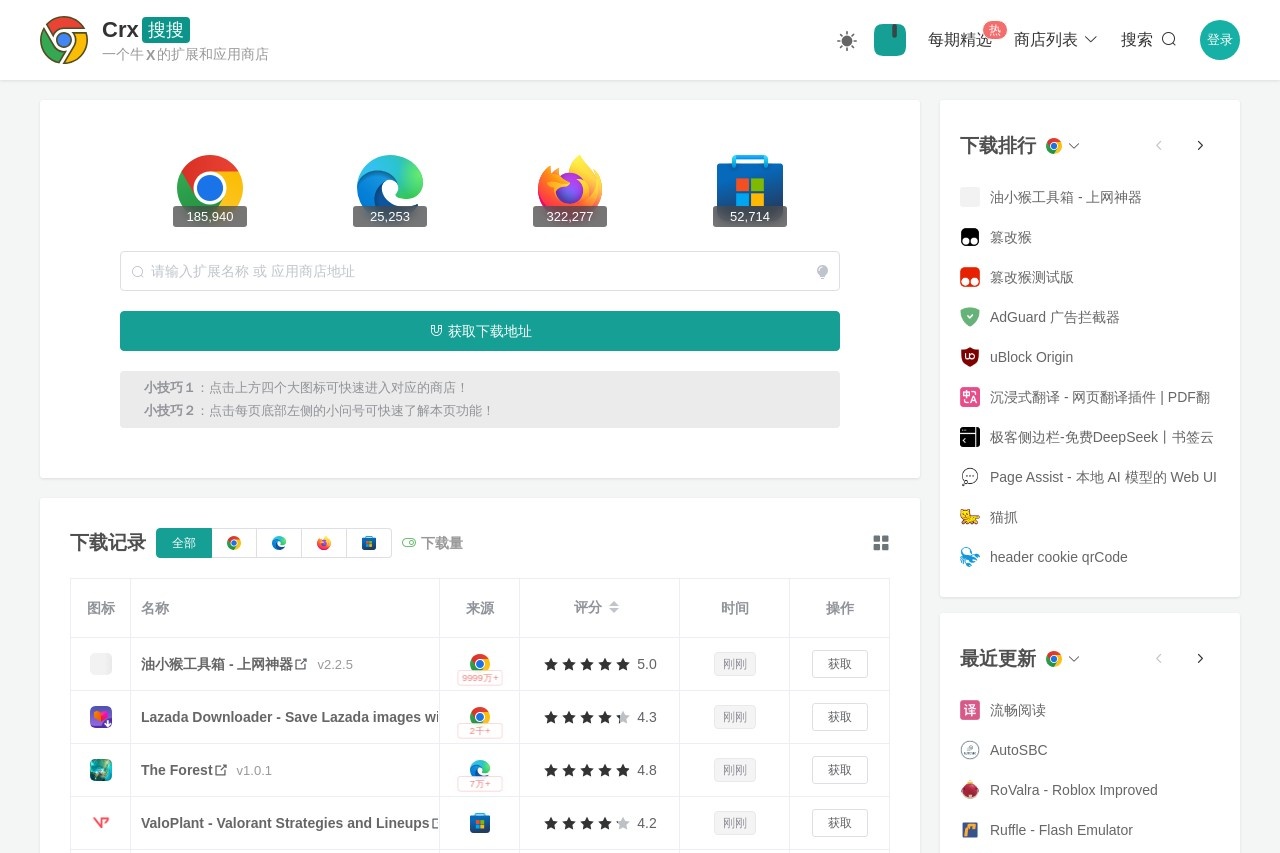The height and width of the screenshot is (853, 1280).
Task: Click the Crx搜搜 Chrome logo in header
Action: pos(64,40)
